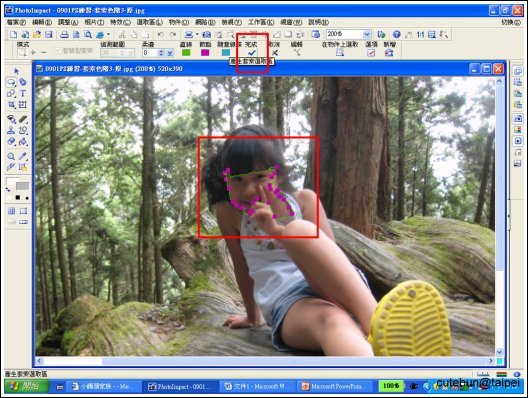Screen dimensions: 528x398
Task: Select the Eyedropper tool
Action: click(23, 156)
